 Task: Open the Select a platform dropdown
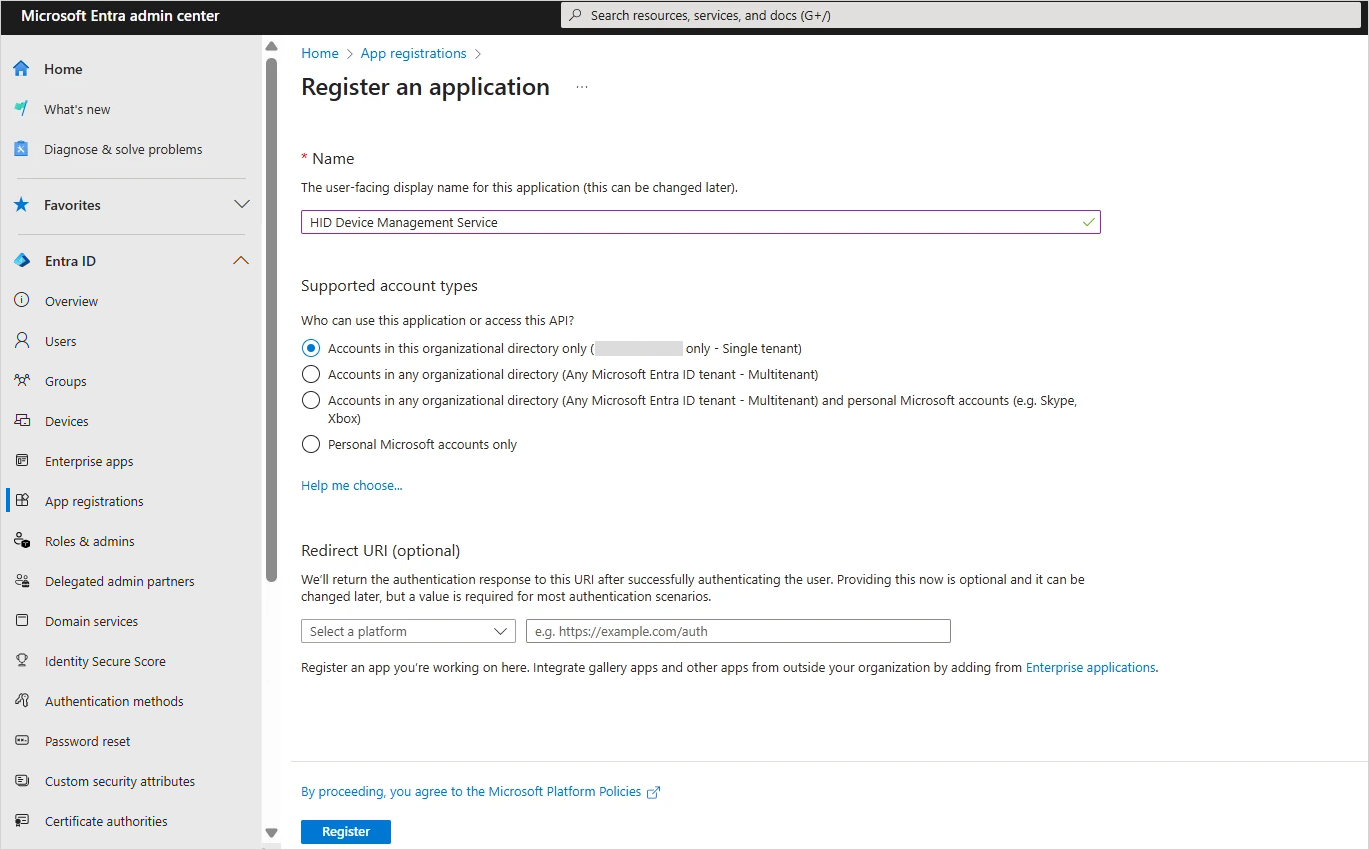[x=408, y=632]
